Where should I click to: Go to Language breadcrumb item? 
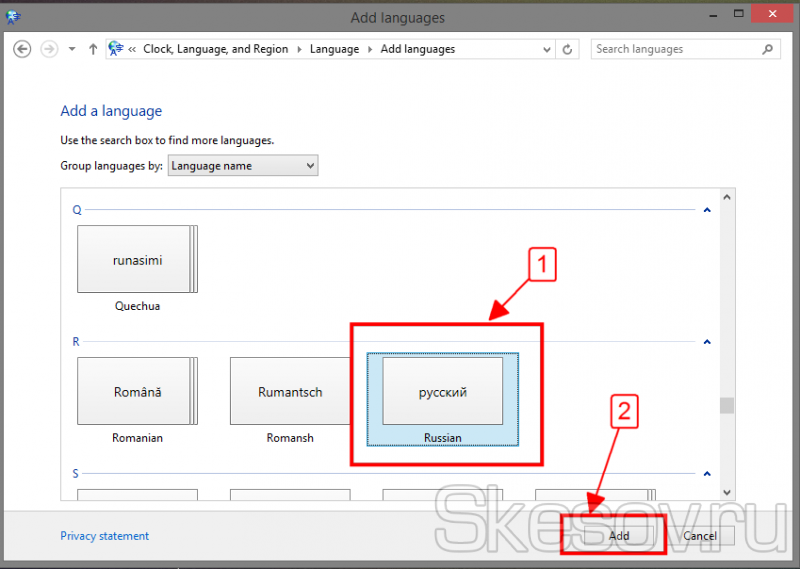[x=334, y=49]
